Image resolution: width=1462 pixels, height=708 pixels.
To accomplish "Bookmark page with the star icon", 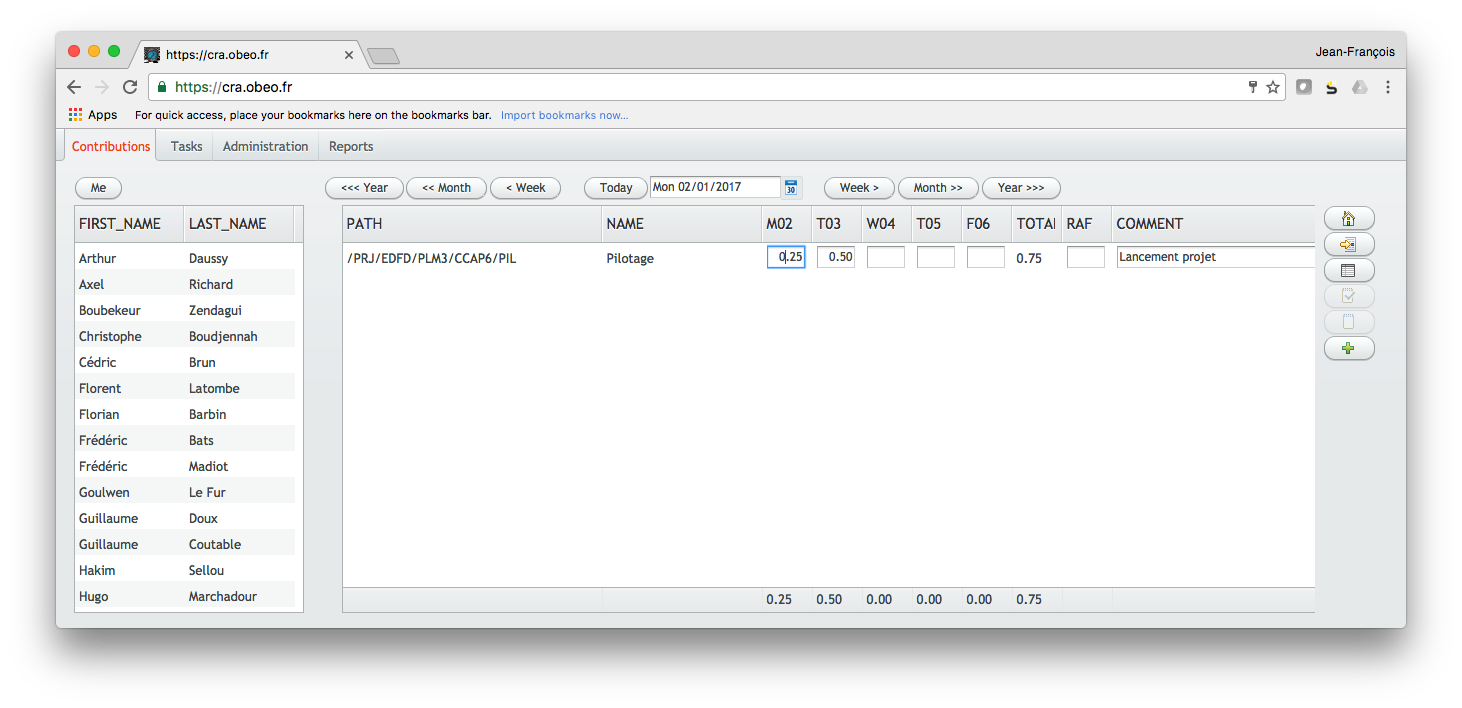I will (x=1273, y=87).
